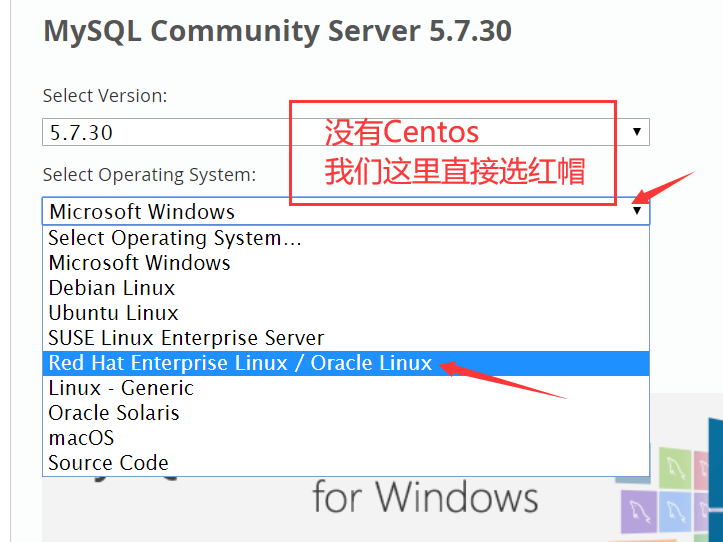Click the red-bordered Centos annotation box

453,152
